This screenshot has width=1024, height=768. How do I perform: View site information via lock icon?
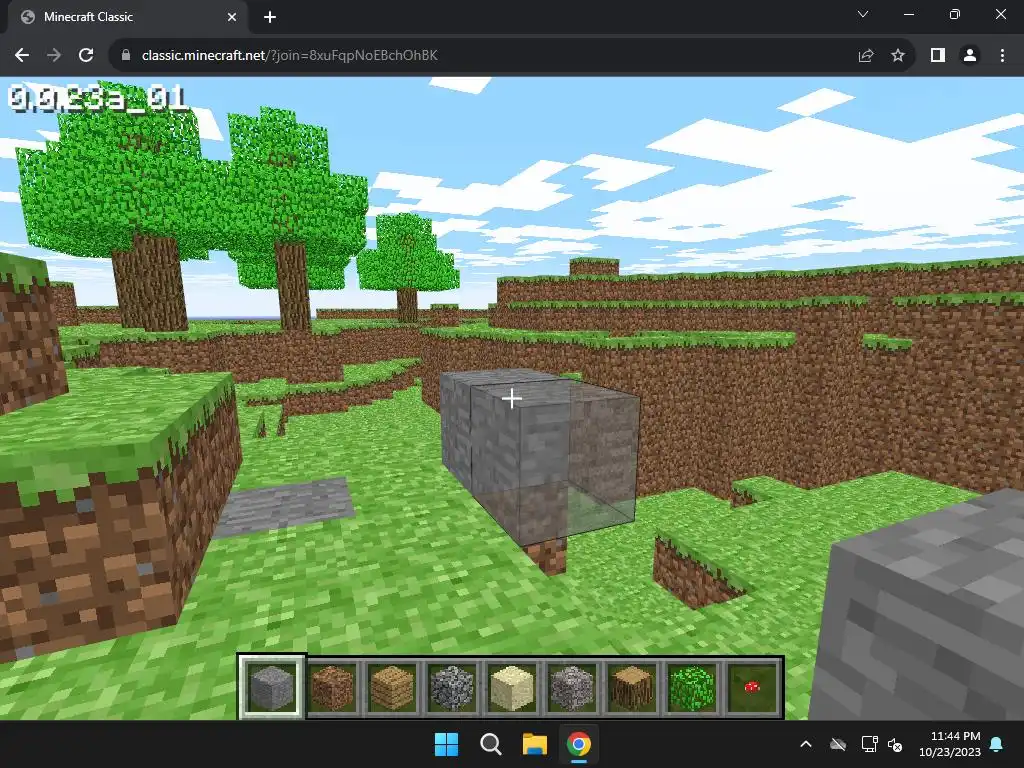[126, 56]
